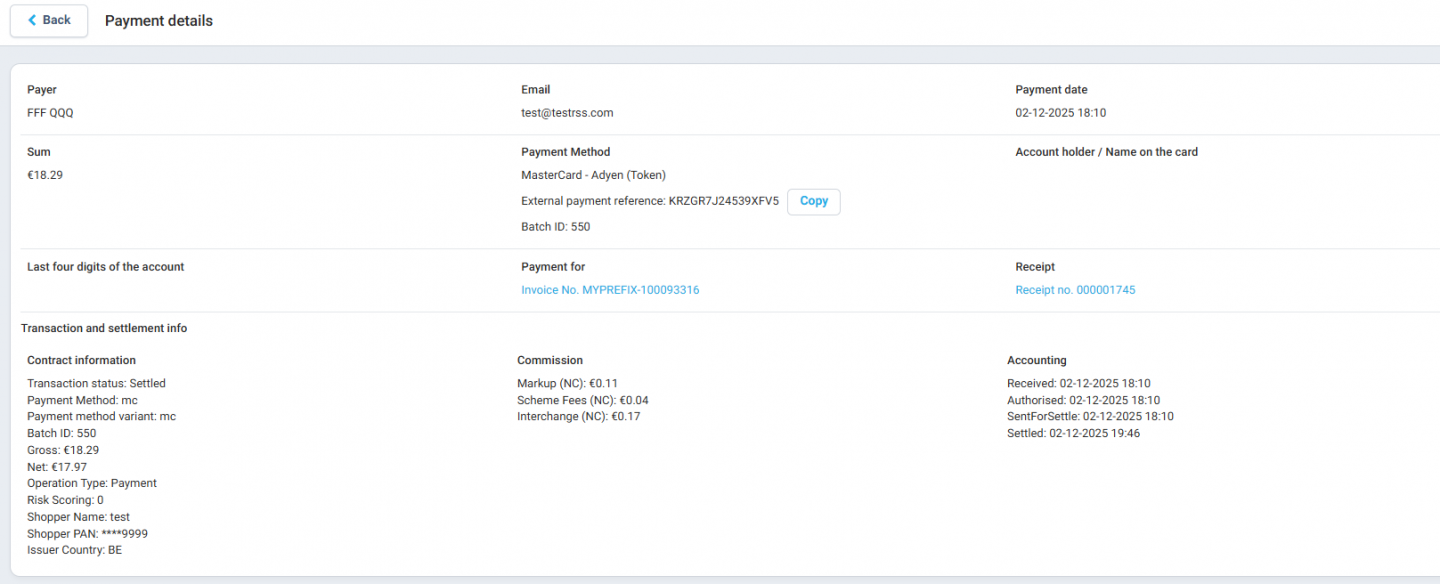Click the Net: €17.97 line
The height and width of the screenshot is (584, 1440).
(57, 467)
